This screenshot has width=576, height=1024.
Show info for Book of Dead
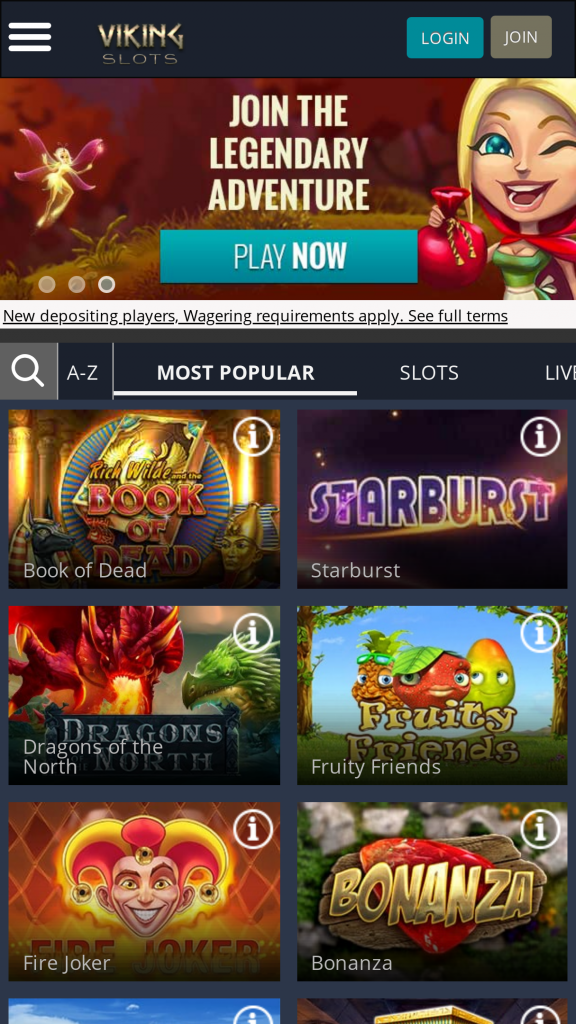[x=253, y=436]
